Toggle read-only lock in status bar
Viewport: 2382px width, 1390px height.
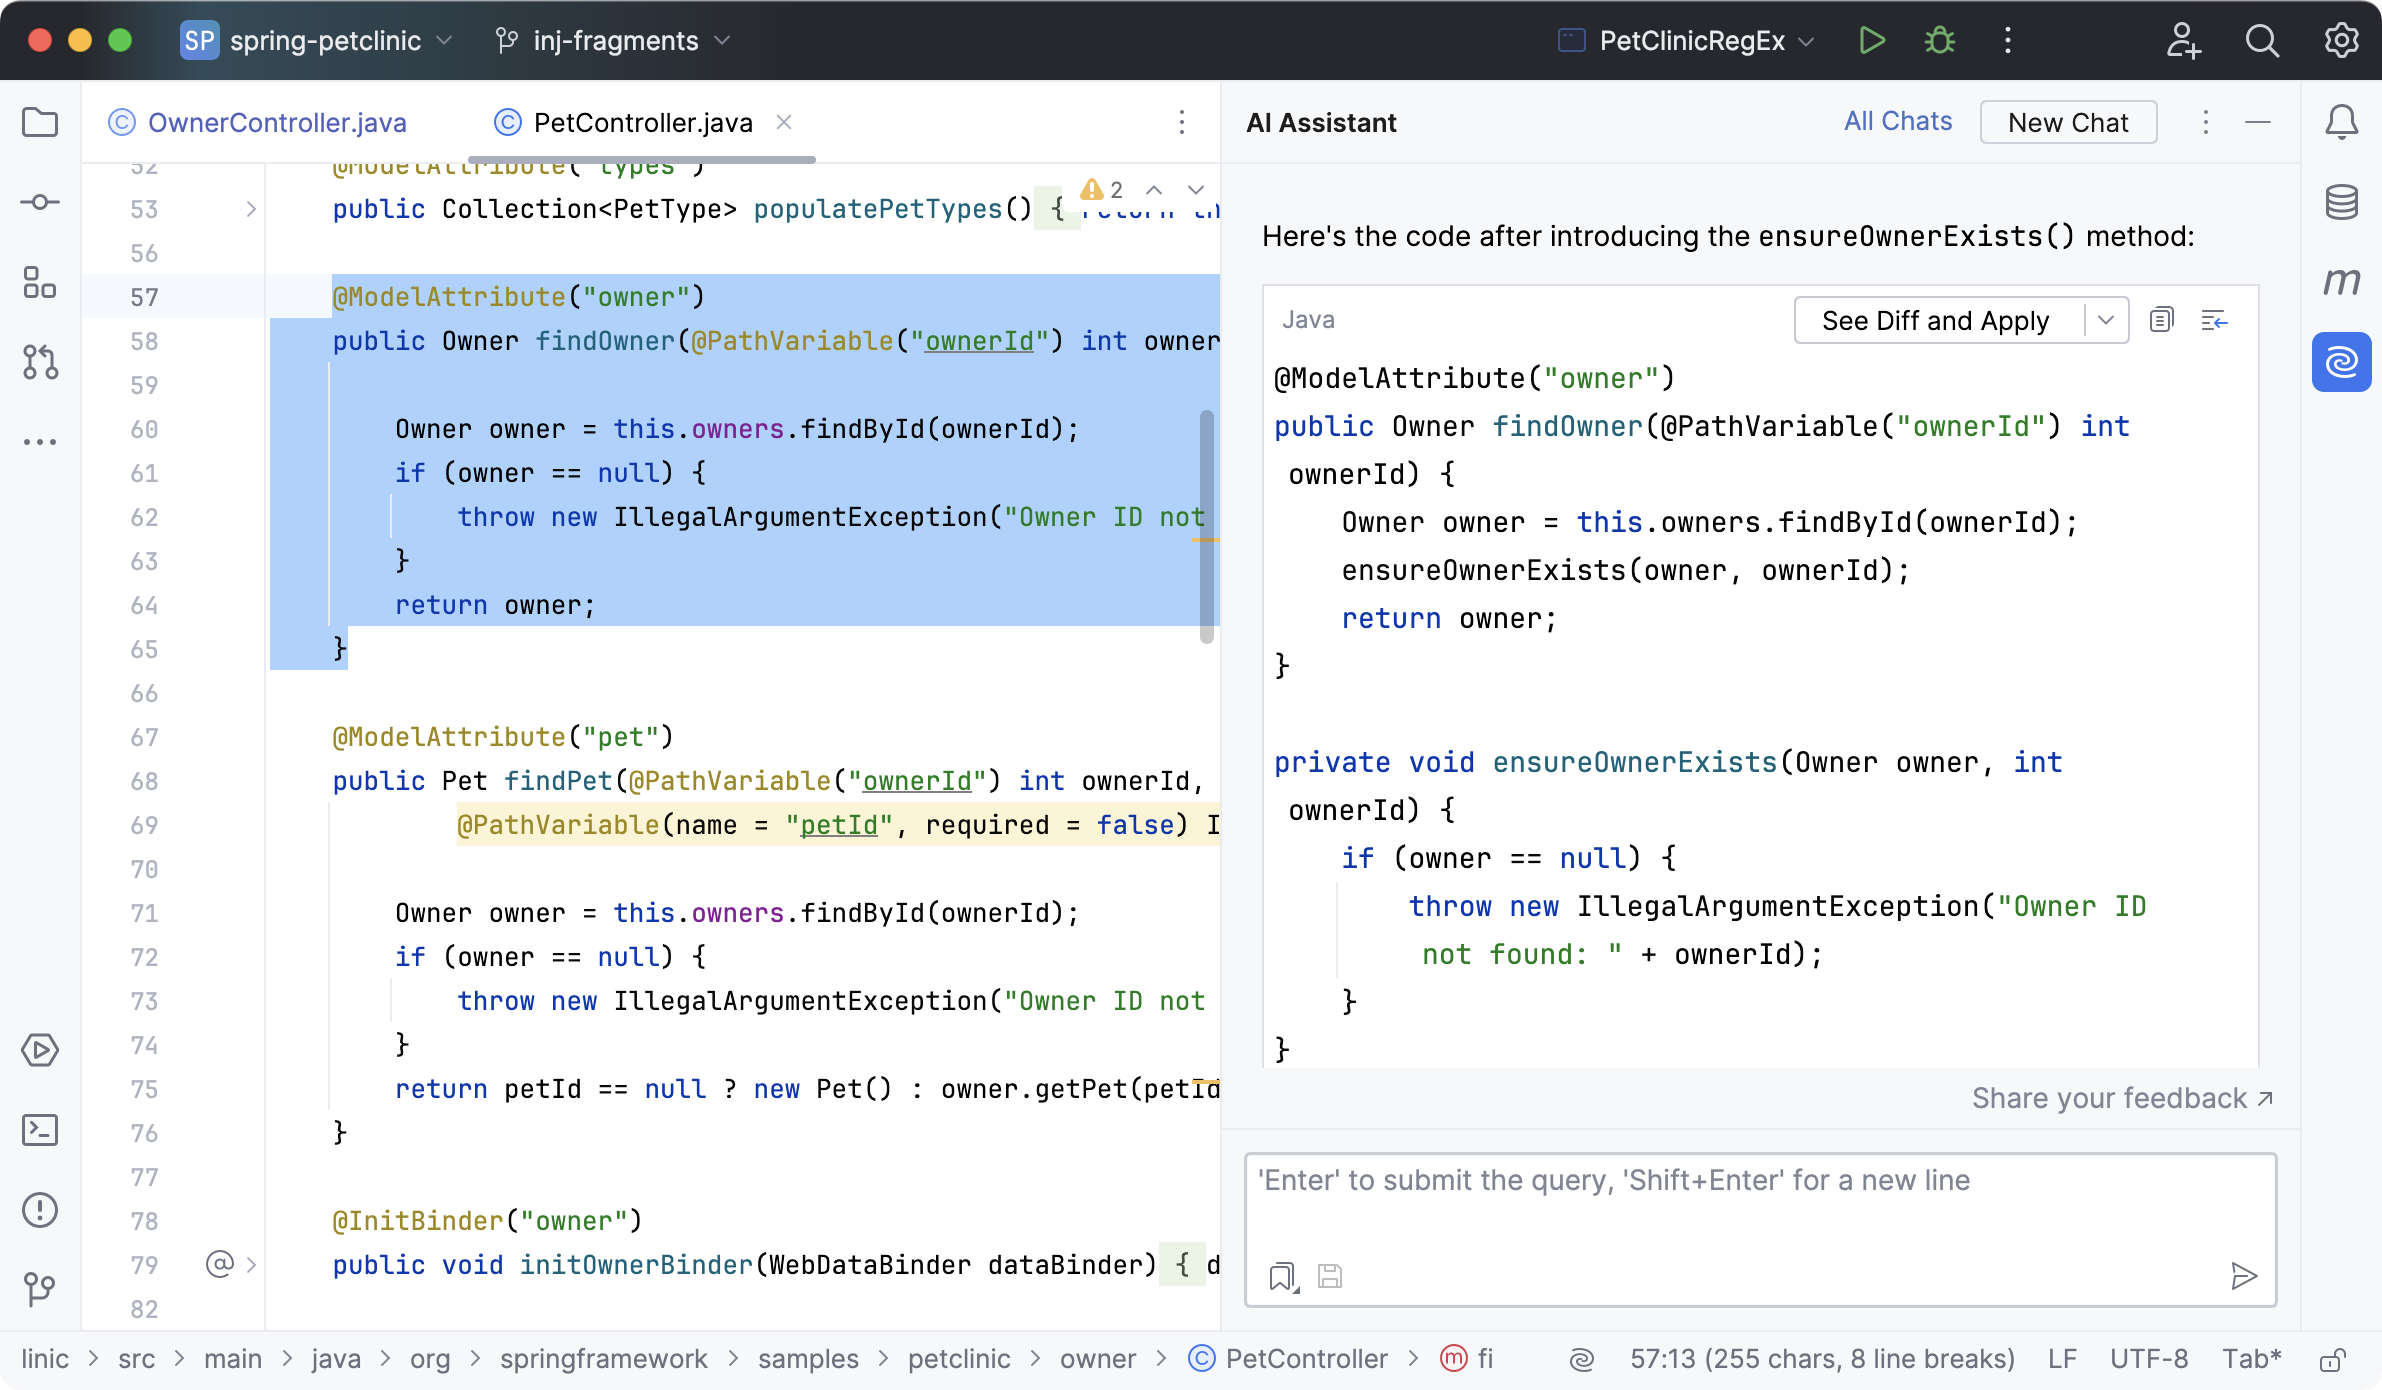coord(2333,1359)
